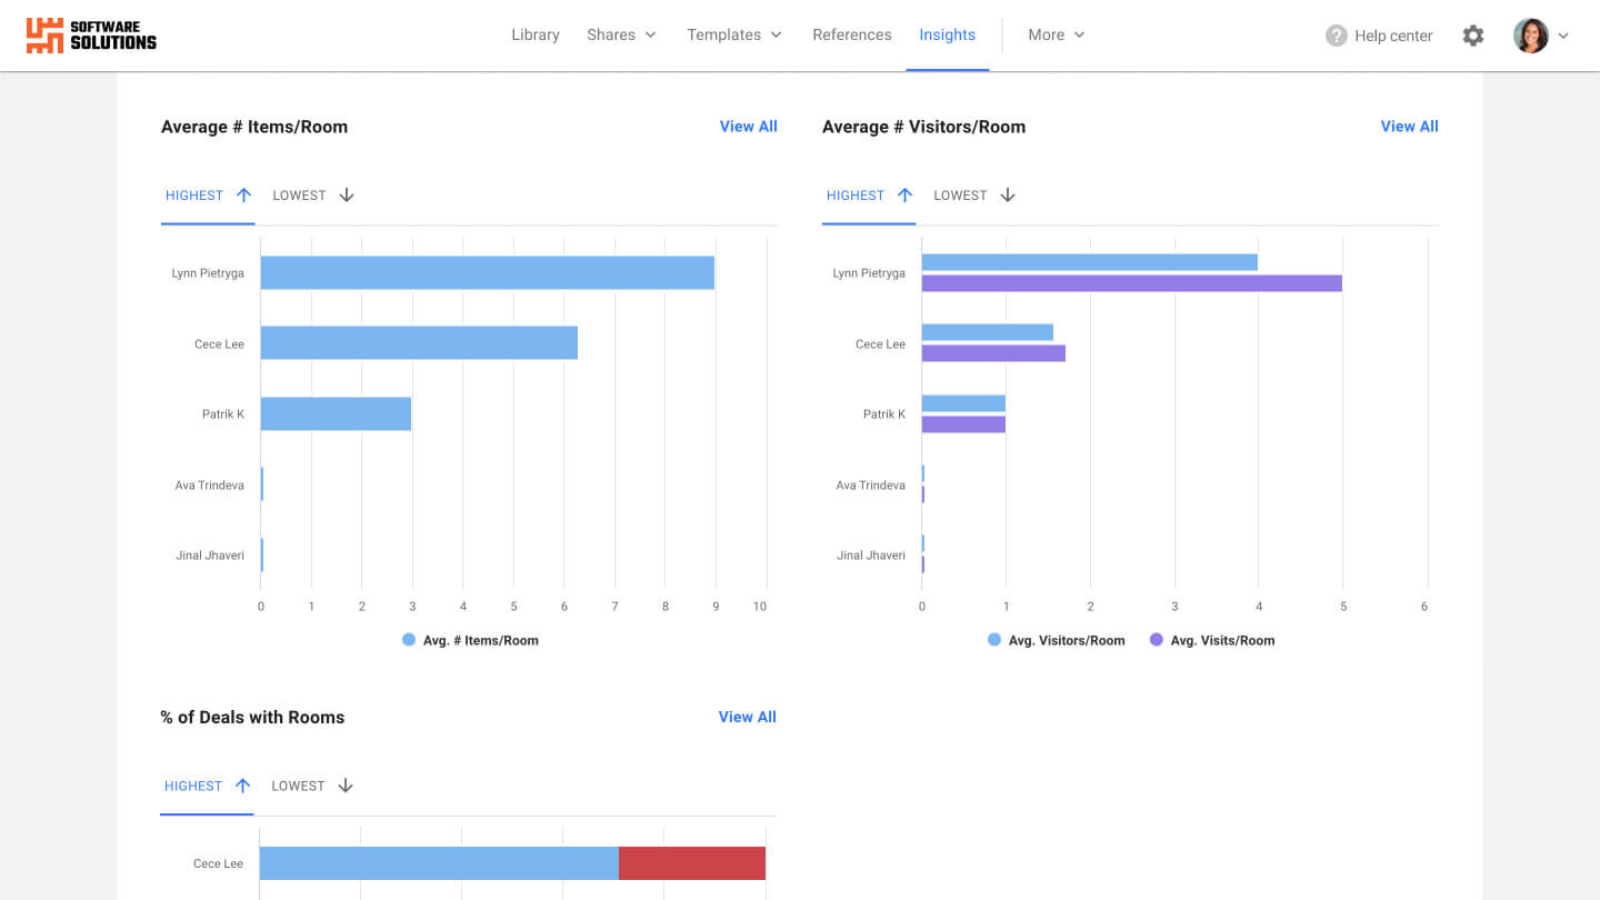The width and height of the screenshot is (1600, 900).
Task: Click the ascending arrow beside HIGHEST
Action: (x=244, y=195)
